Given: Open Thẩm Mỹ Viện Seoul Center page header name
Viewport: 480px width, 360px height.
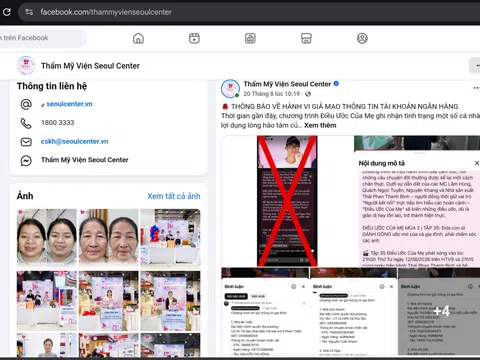Looking at the screenshot, I should [x=90, y=66].
